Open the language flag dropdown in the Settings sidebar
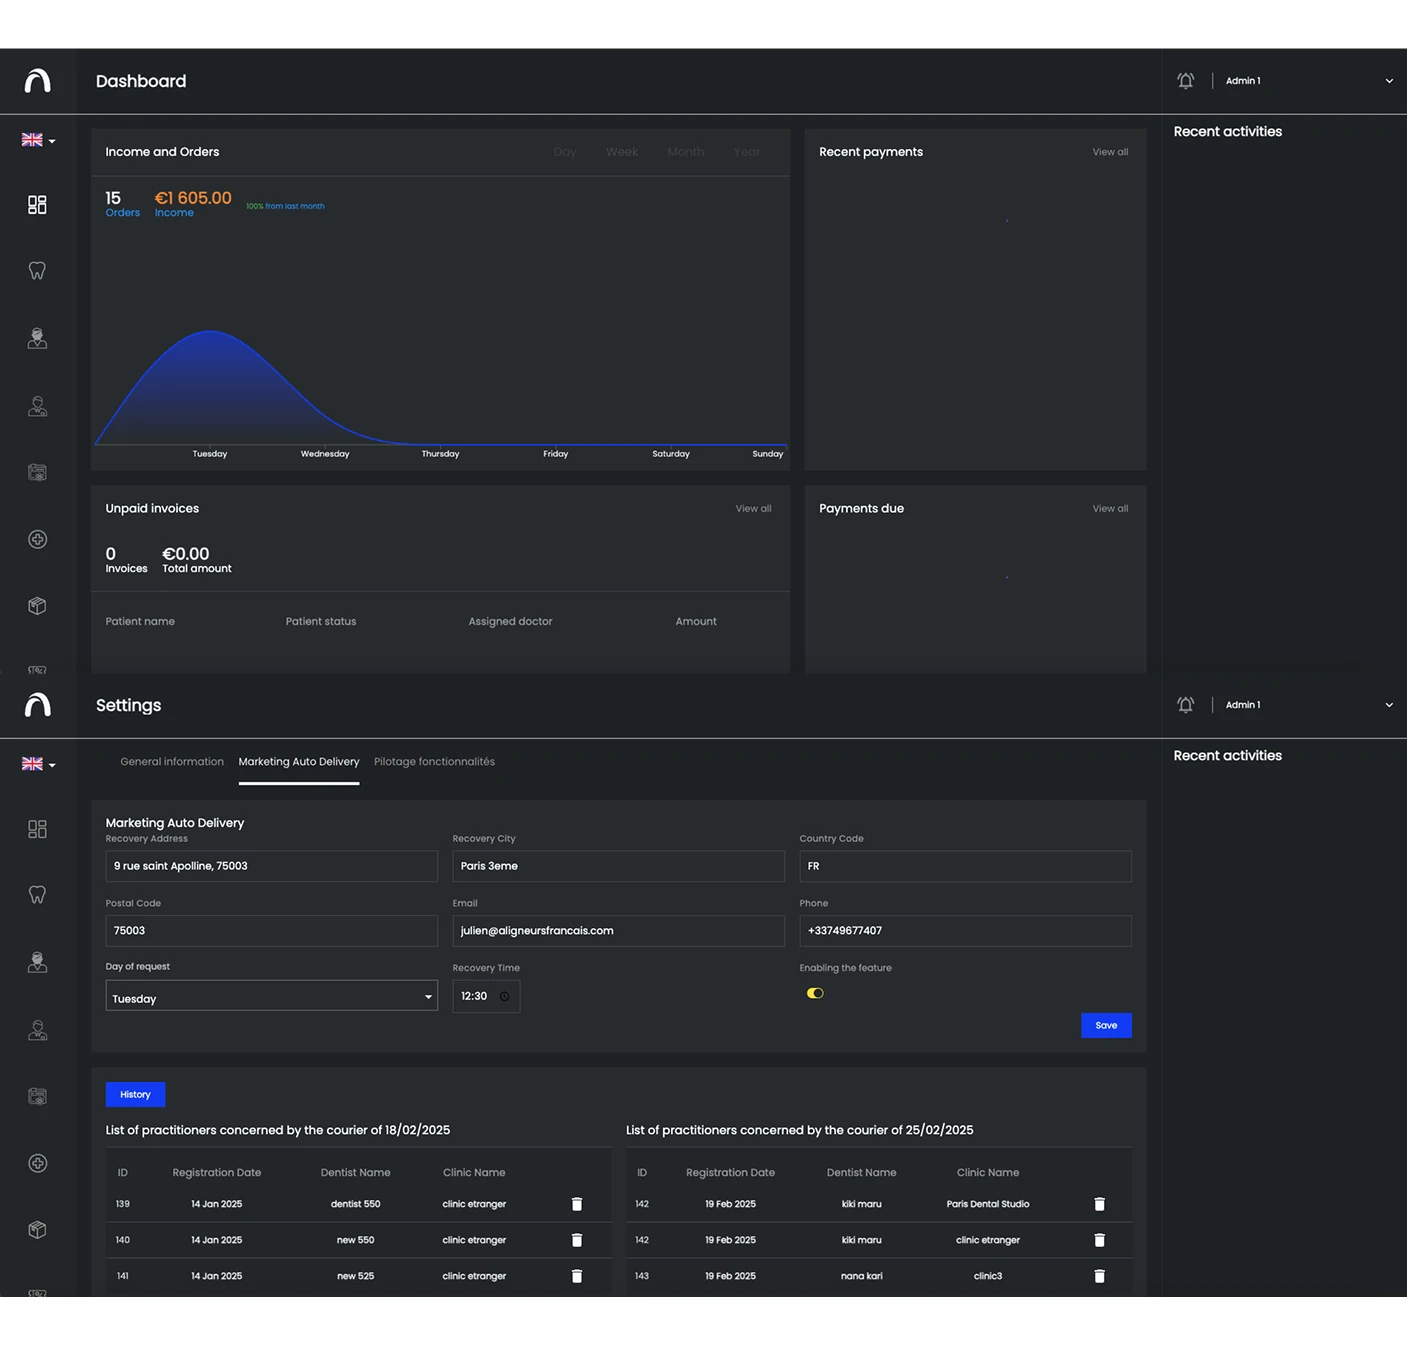The image size is (1407, 1347). 38,765
